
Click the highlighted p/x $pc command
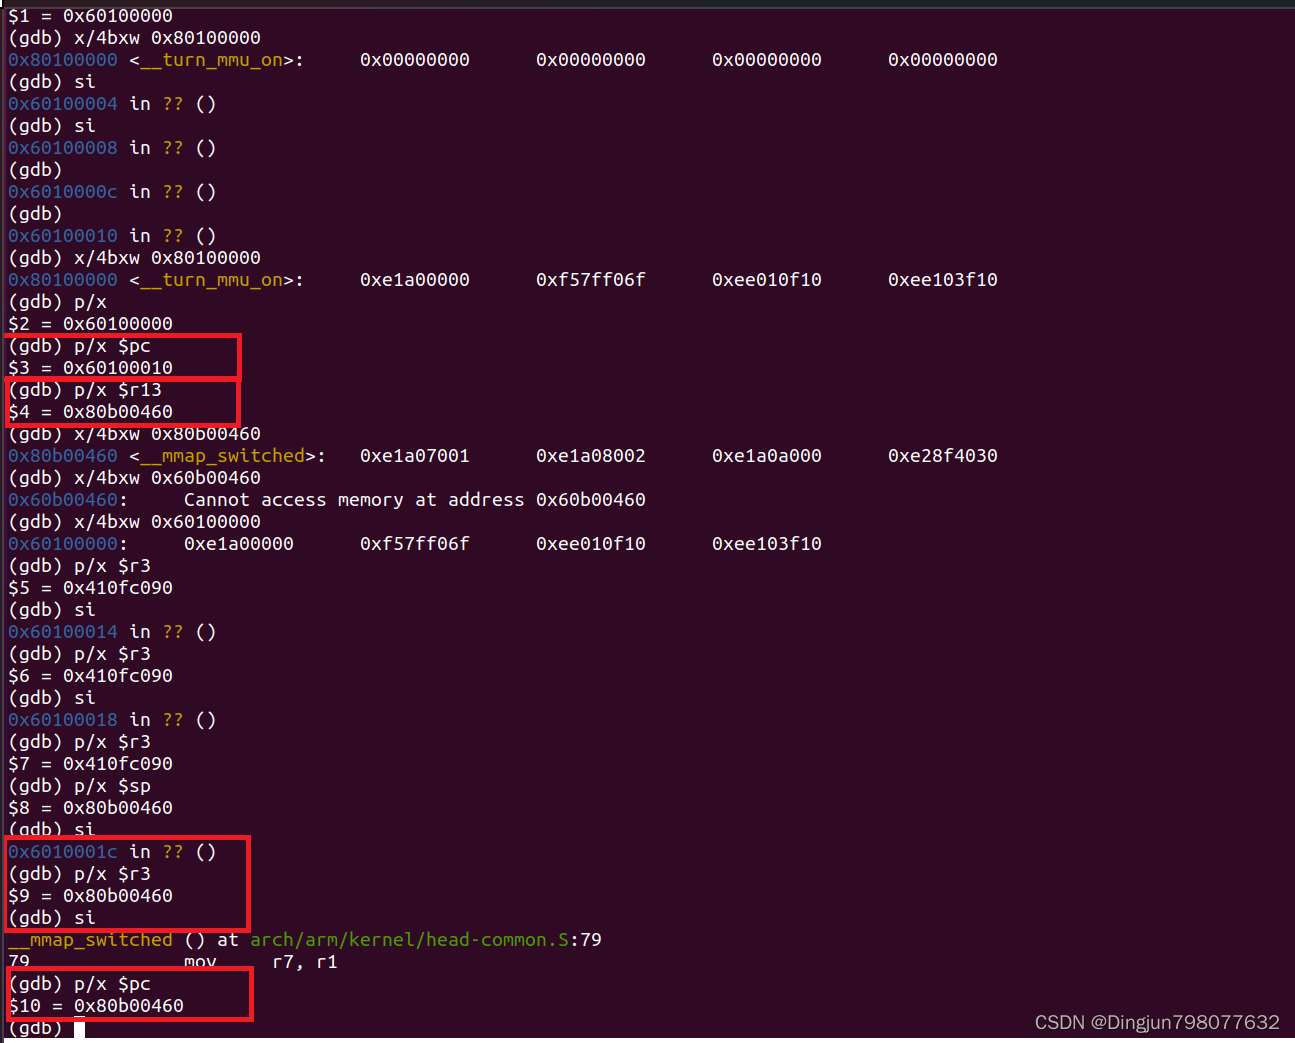tap(110, 345)
